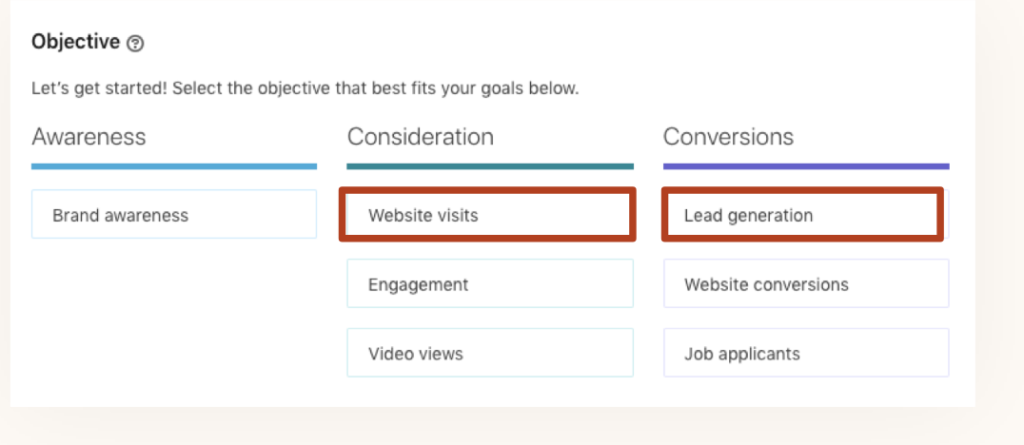Click the help icon beside Objective

tap(136, 43)
